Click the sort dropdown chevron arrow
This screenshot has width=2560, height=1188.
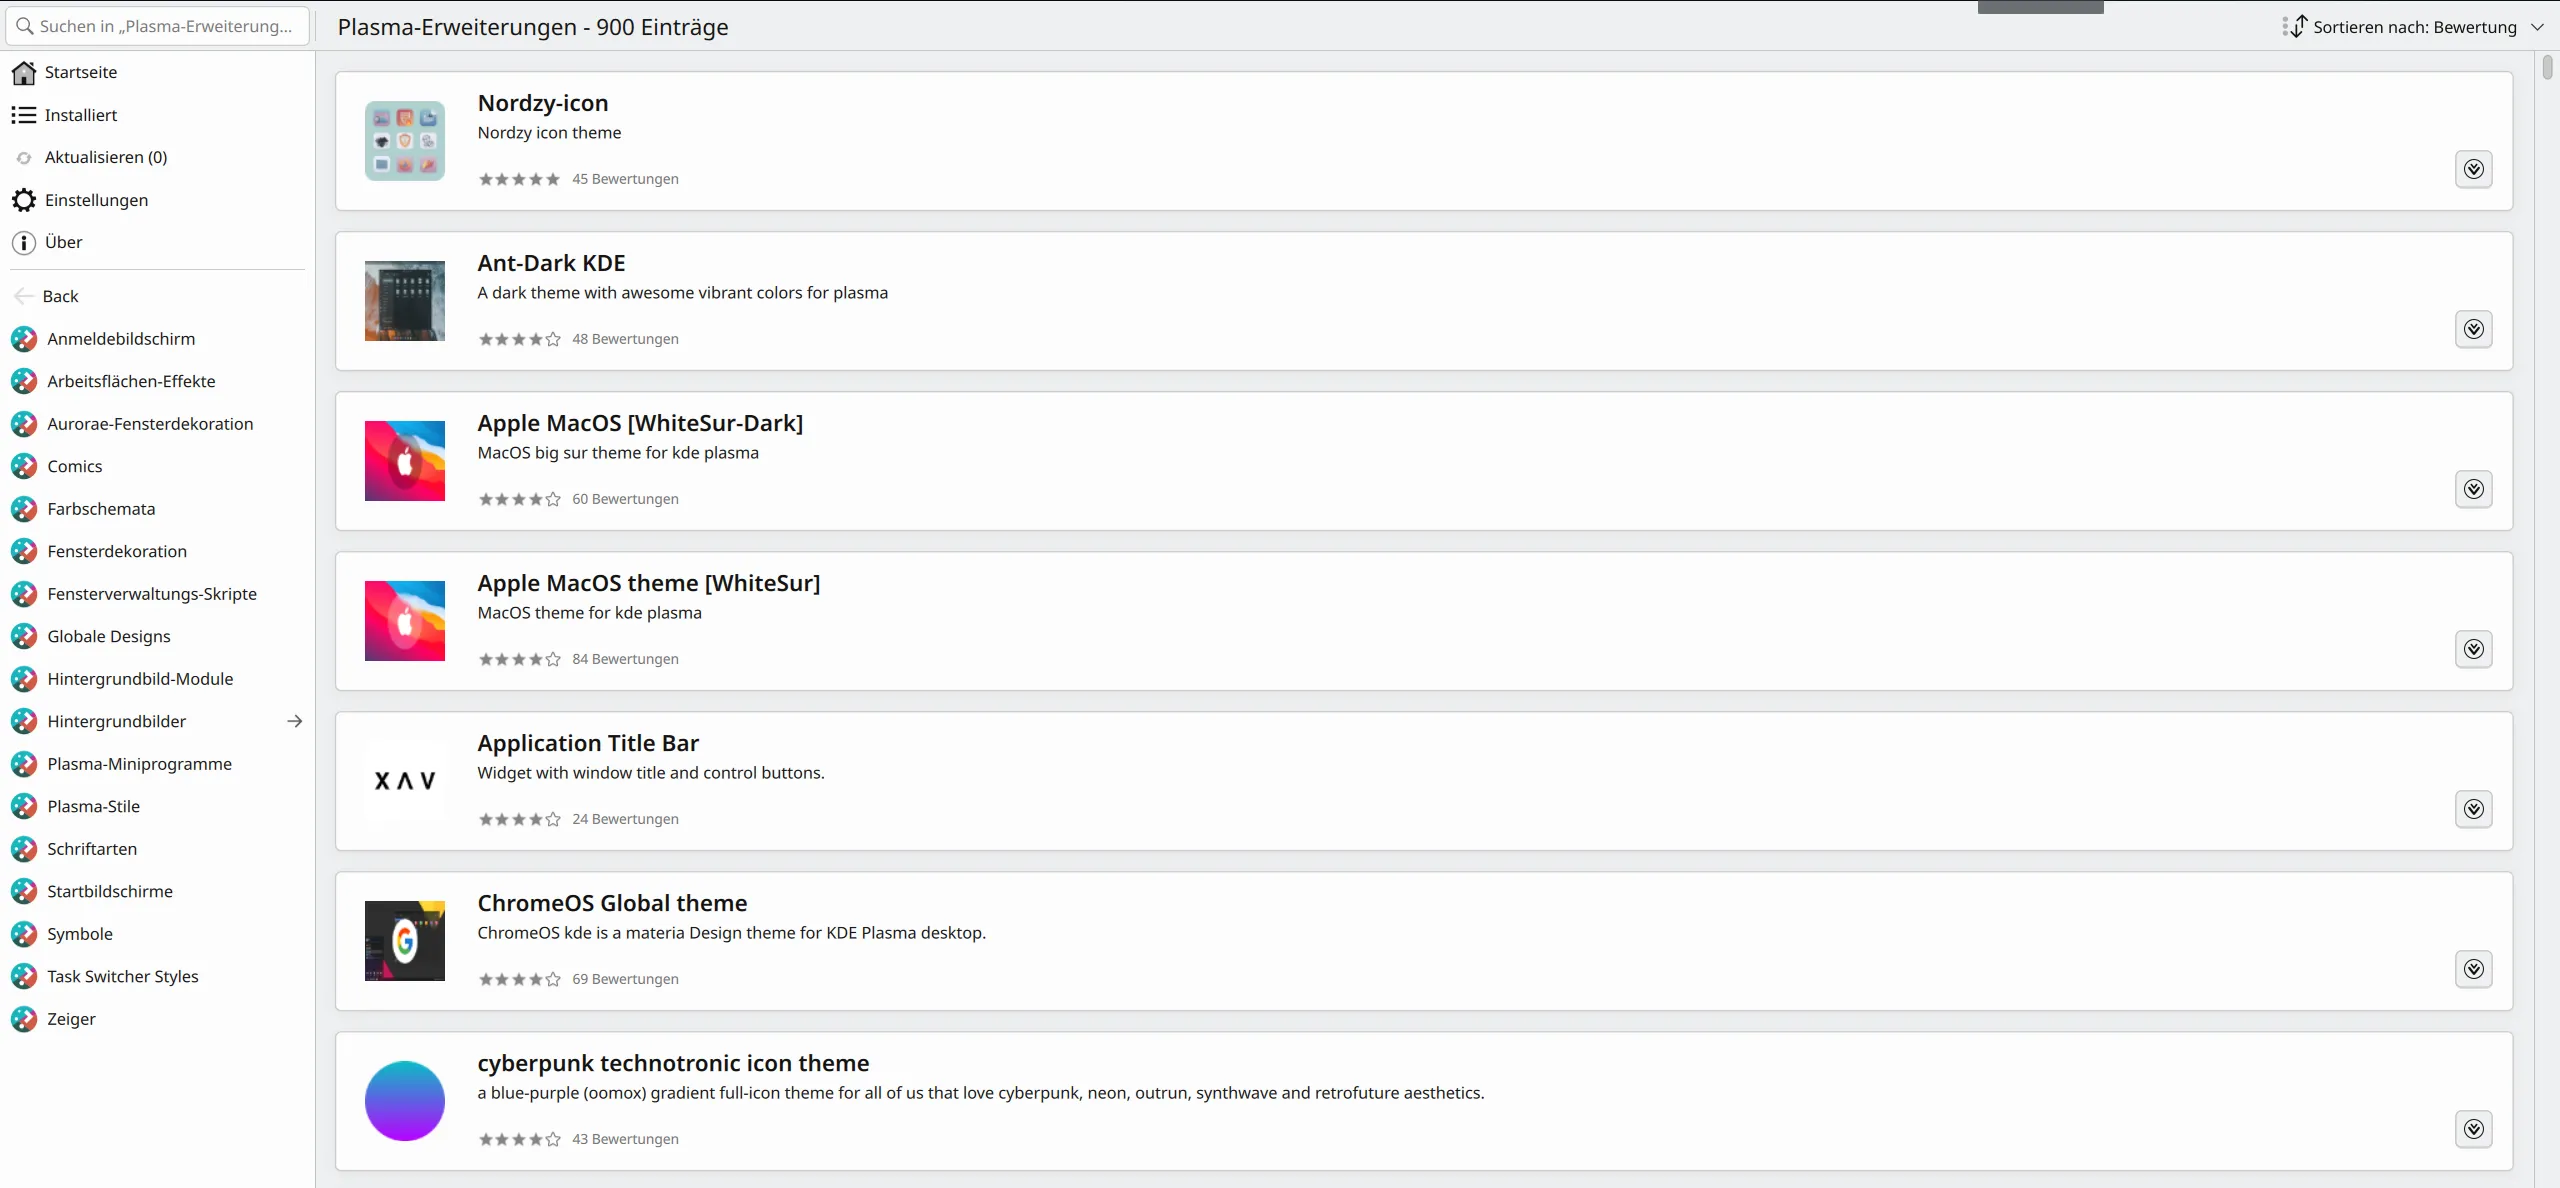click(2537, 27)
